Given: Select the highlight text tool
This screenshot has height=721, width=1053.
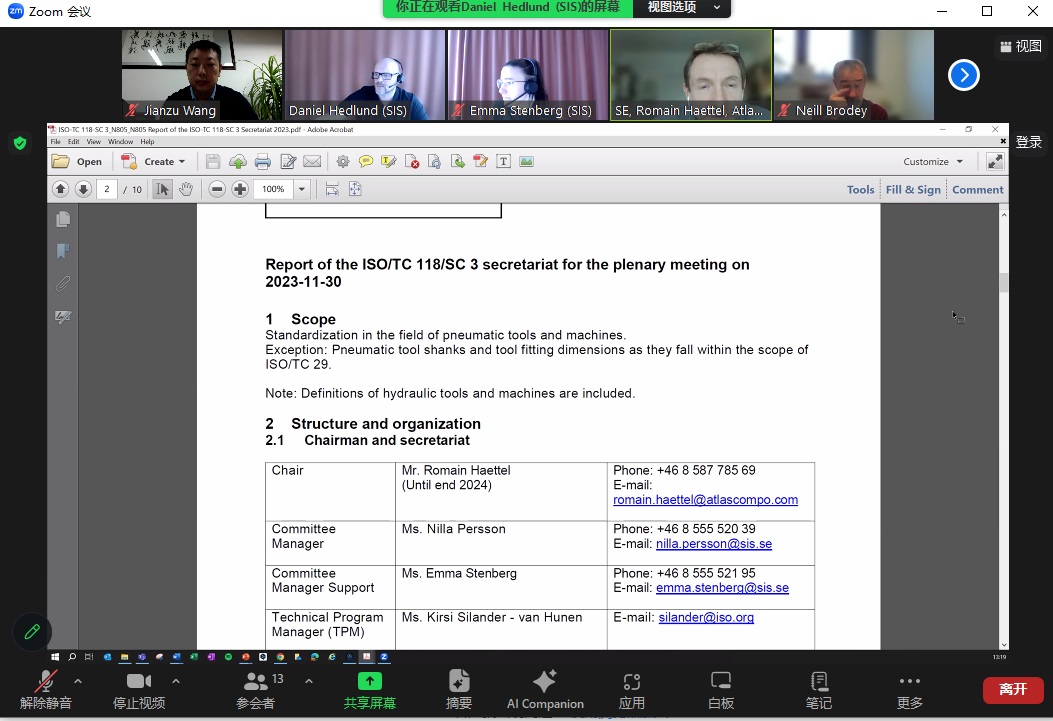Looking at the screenshot, I should [389, 162].
